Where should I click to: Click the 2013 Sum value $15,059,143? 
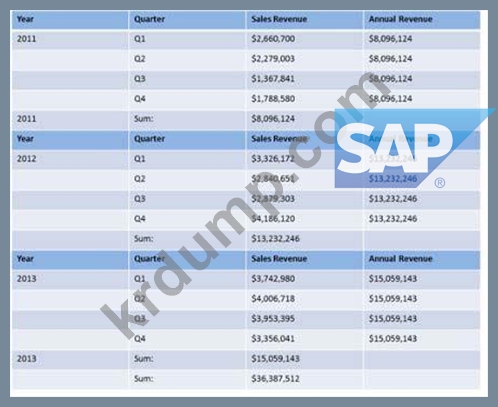coord(275,359)
